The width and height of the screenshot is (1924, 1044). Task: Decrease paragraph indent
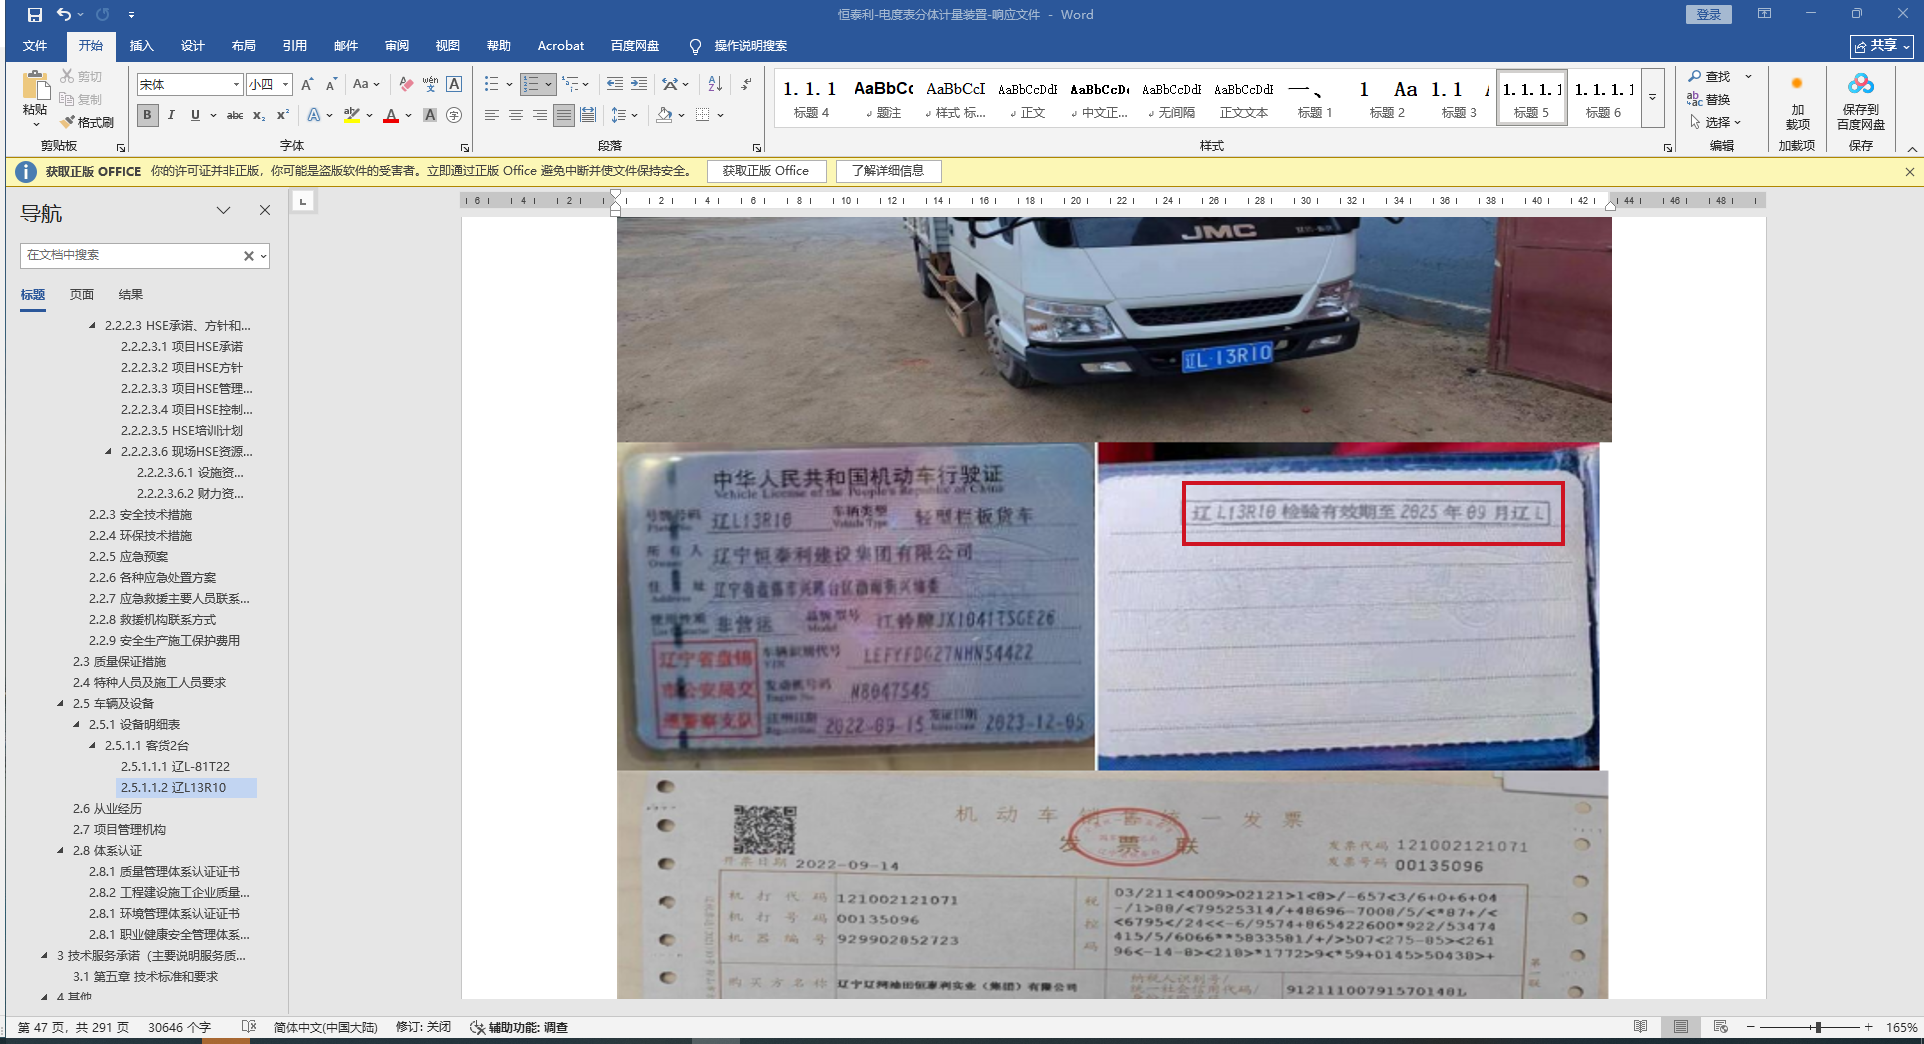(x=615, y=84)
